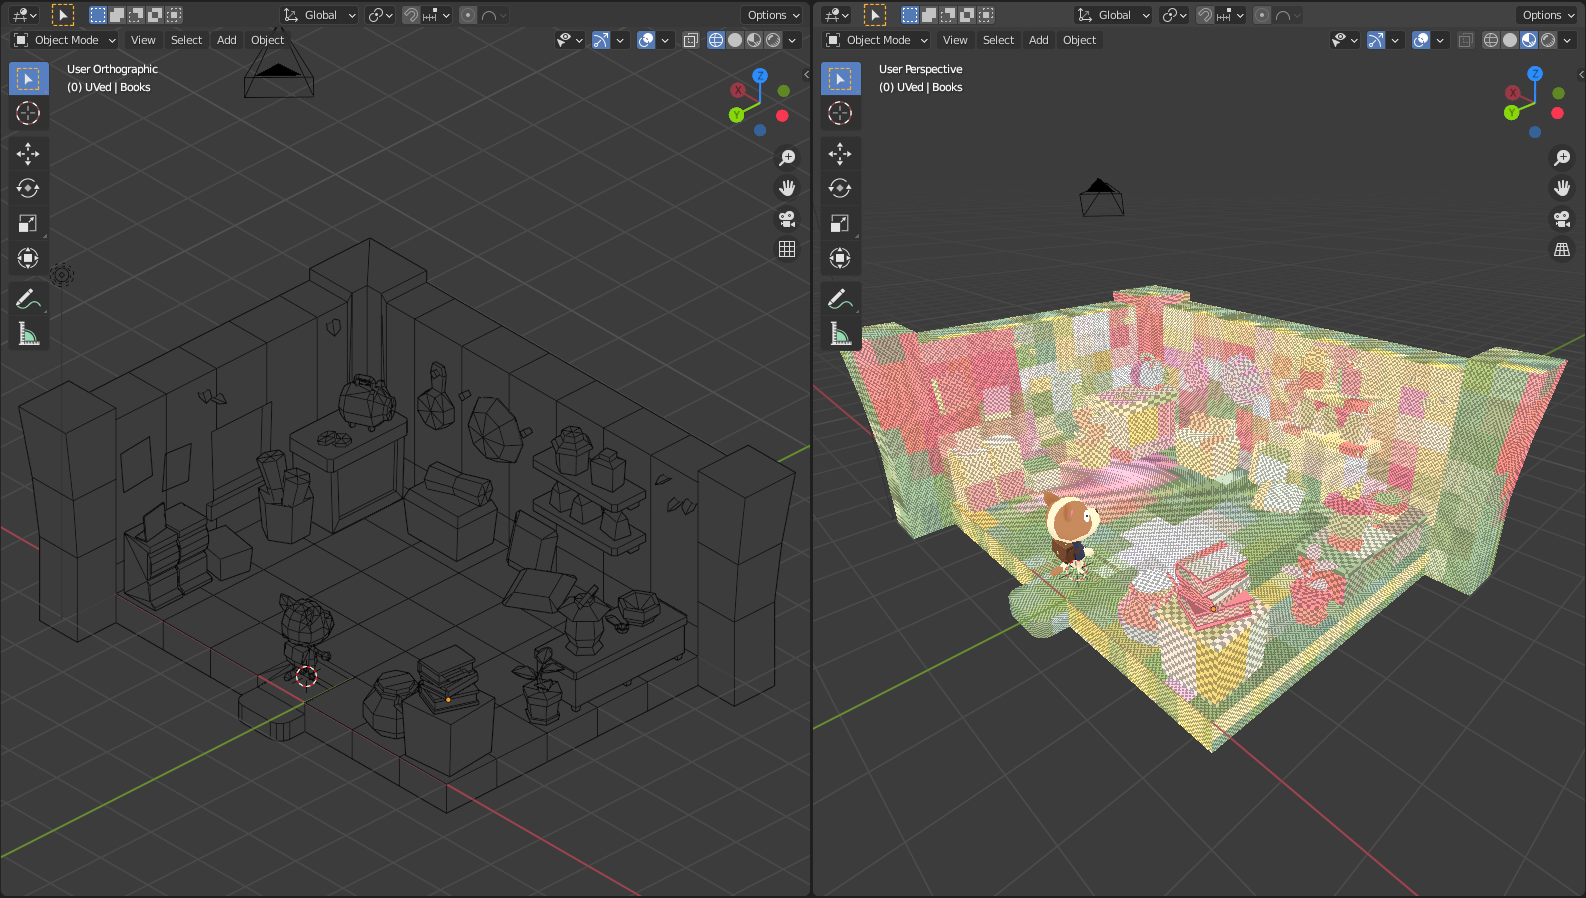The height and width of the screenshot is (898, 1586).
Task: Enable material preview shading in left viewport
Action: tap(754, 40)
